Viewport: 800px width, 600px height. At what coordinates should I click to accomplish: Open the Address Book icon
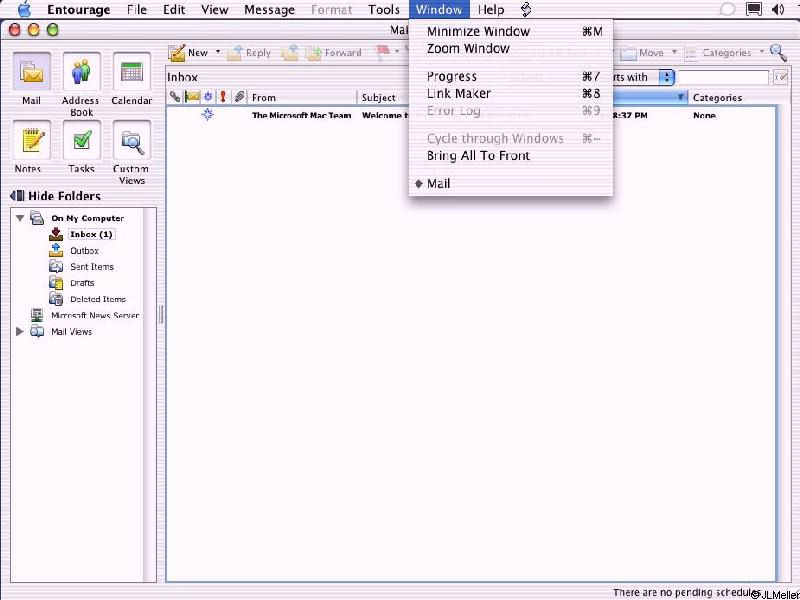coord(81,72)
